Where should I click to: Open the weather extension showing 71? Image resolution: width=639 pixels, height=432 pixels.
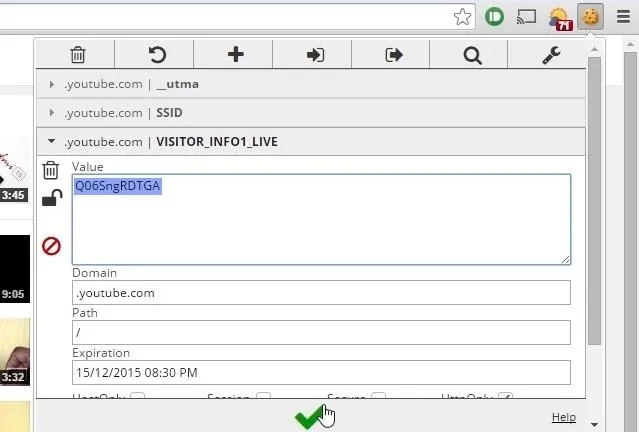point(560,19)
